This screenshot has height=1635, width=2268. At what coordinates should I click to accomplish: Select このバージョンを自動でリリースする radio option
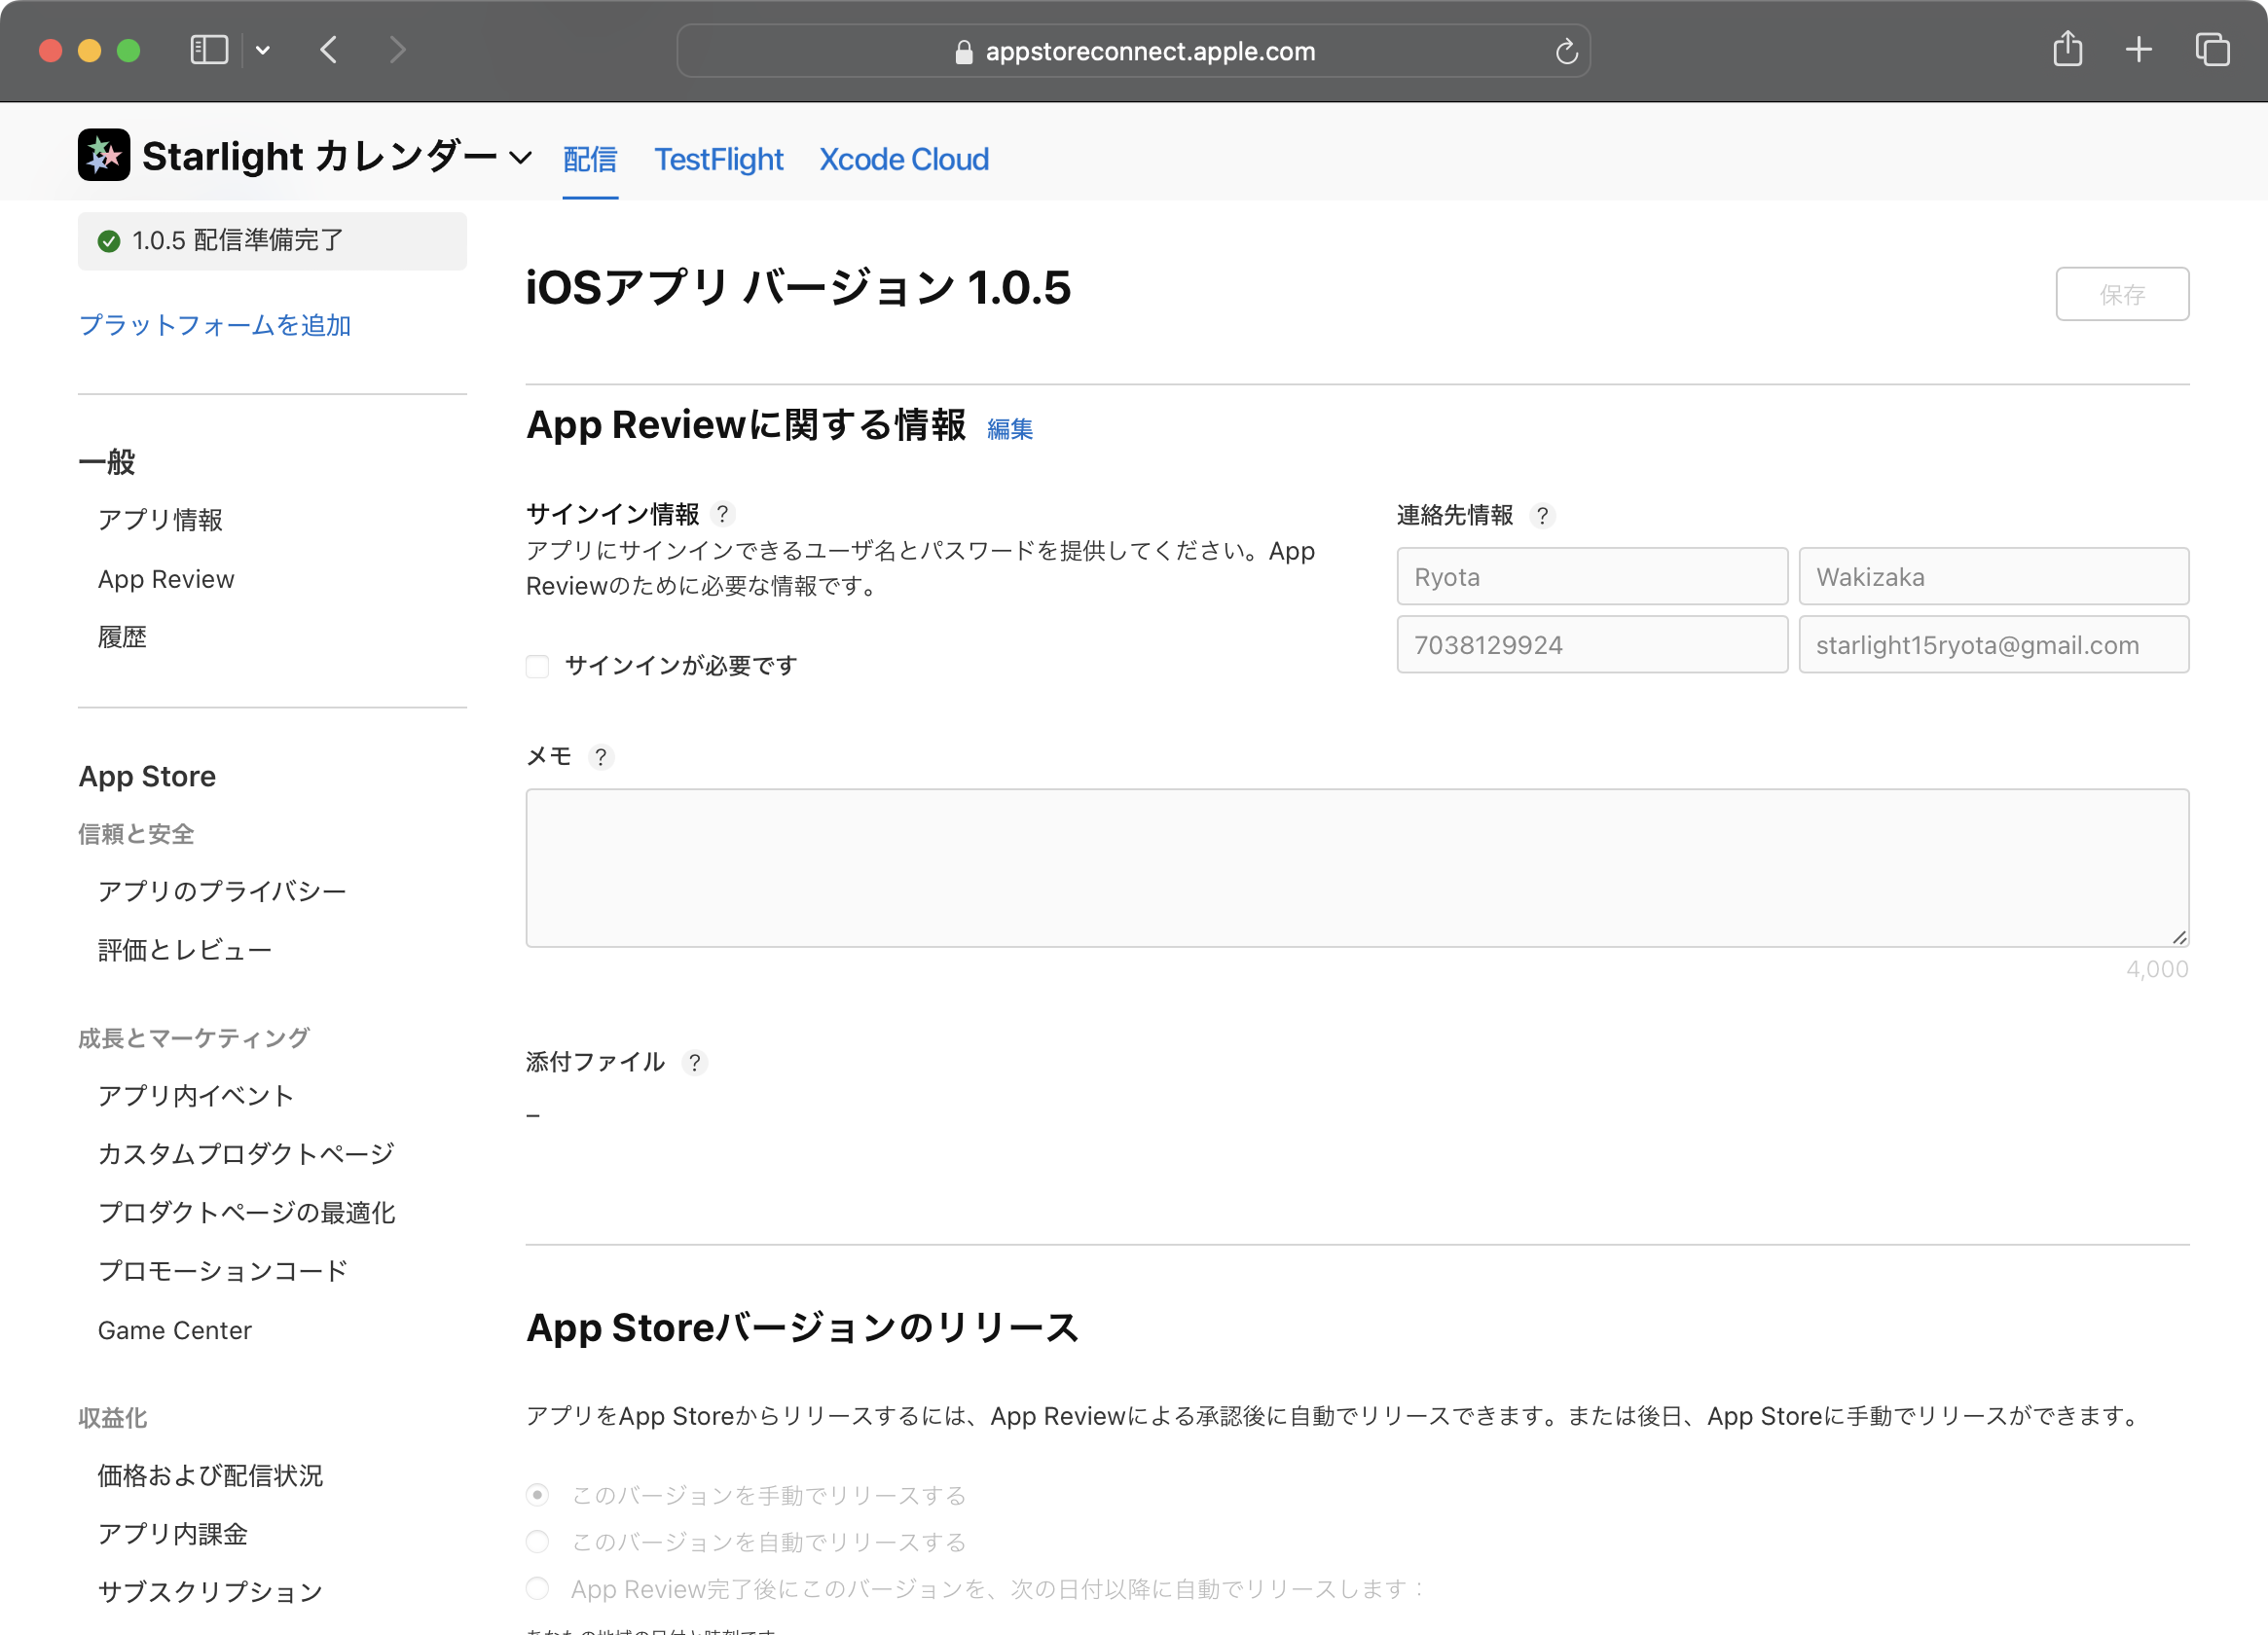537,1541
